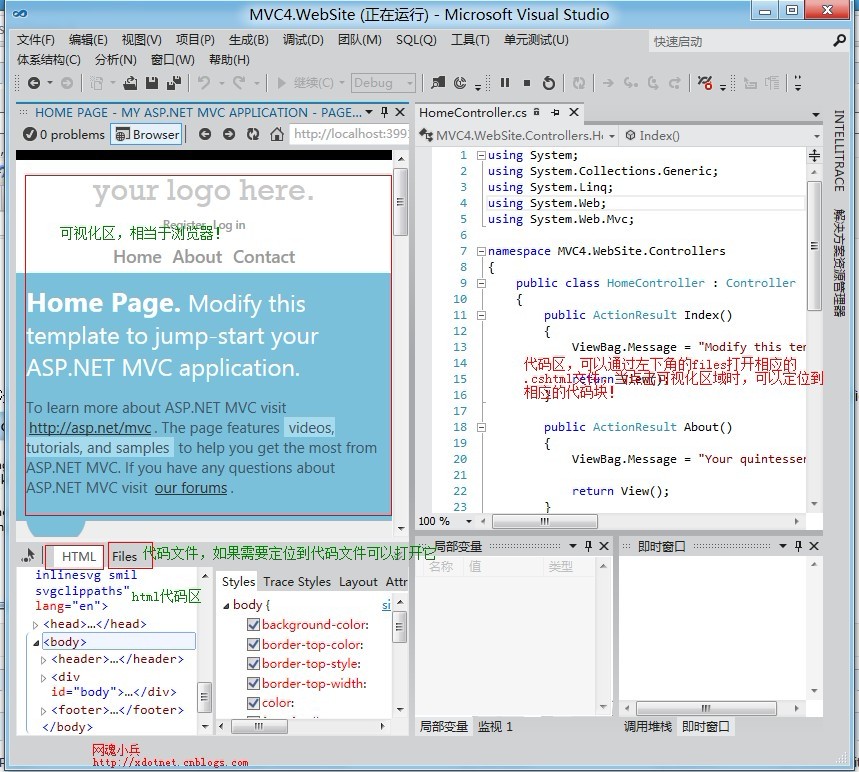859x772 pixels.
Task: Uncheck the border-top-color style
Action: (x=253, y=644)
